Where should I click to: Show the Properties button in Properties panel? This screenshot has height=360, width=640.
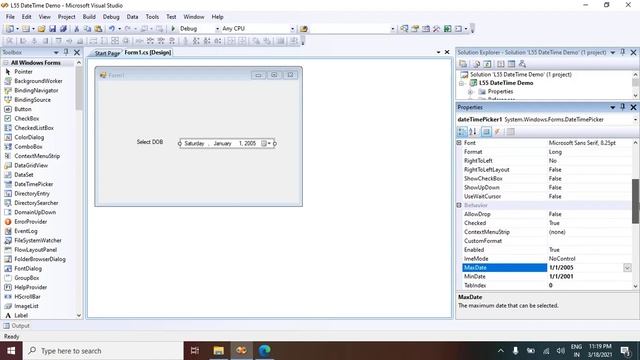pos(486,131)
